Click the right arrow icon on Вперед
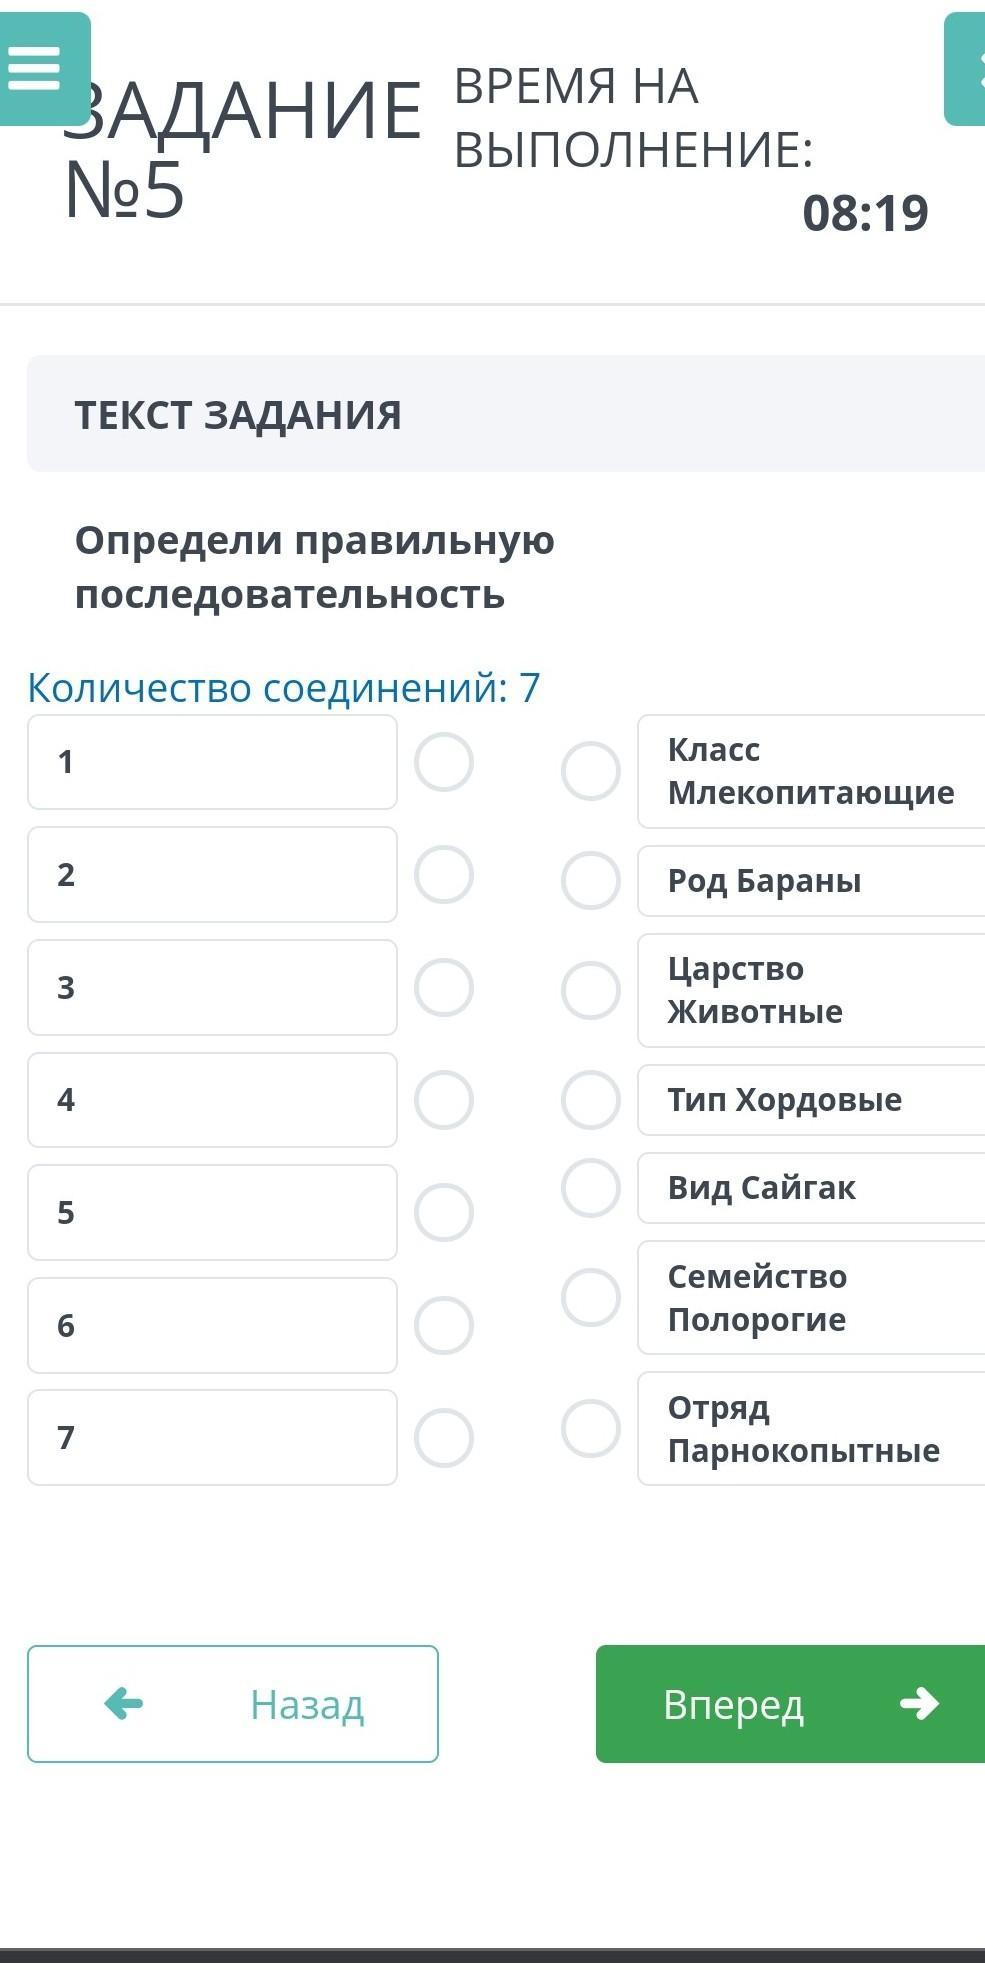985x1963 pixels. point(919,1703)
